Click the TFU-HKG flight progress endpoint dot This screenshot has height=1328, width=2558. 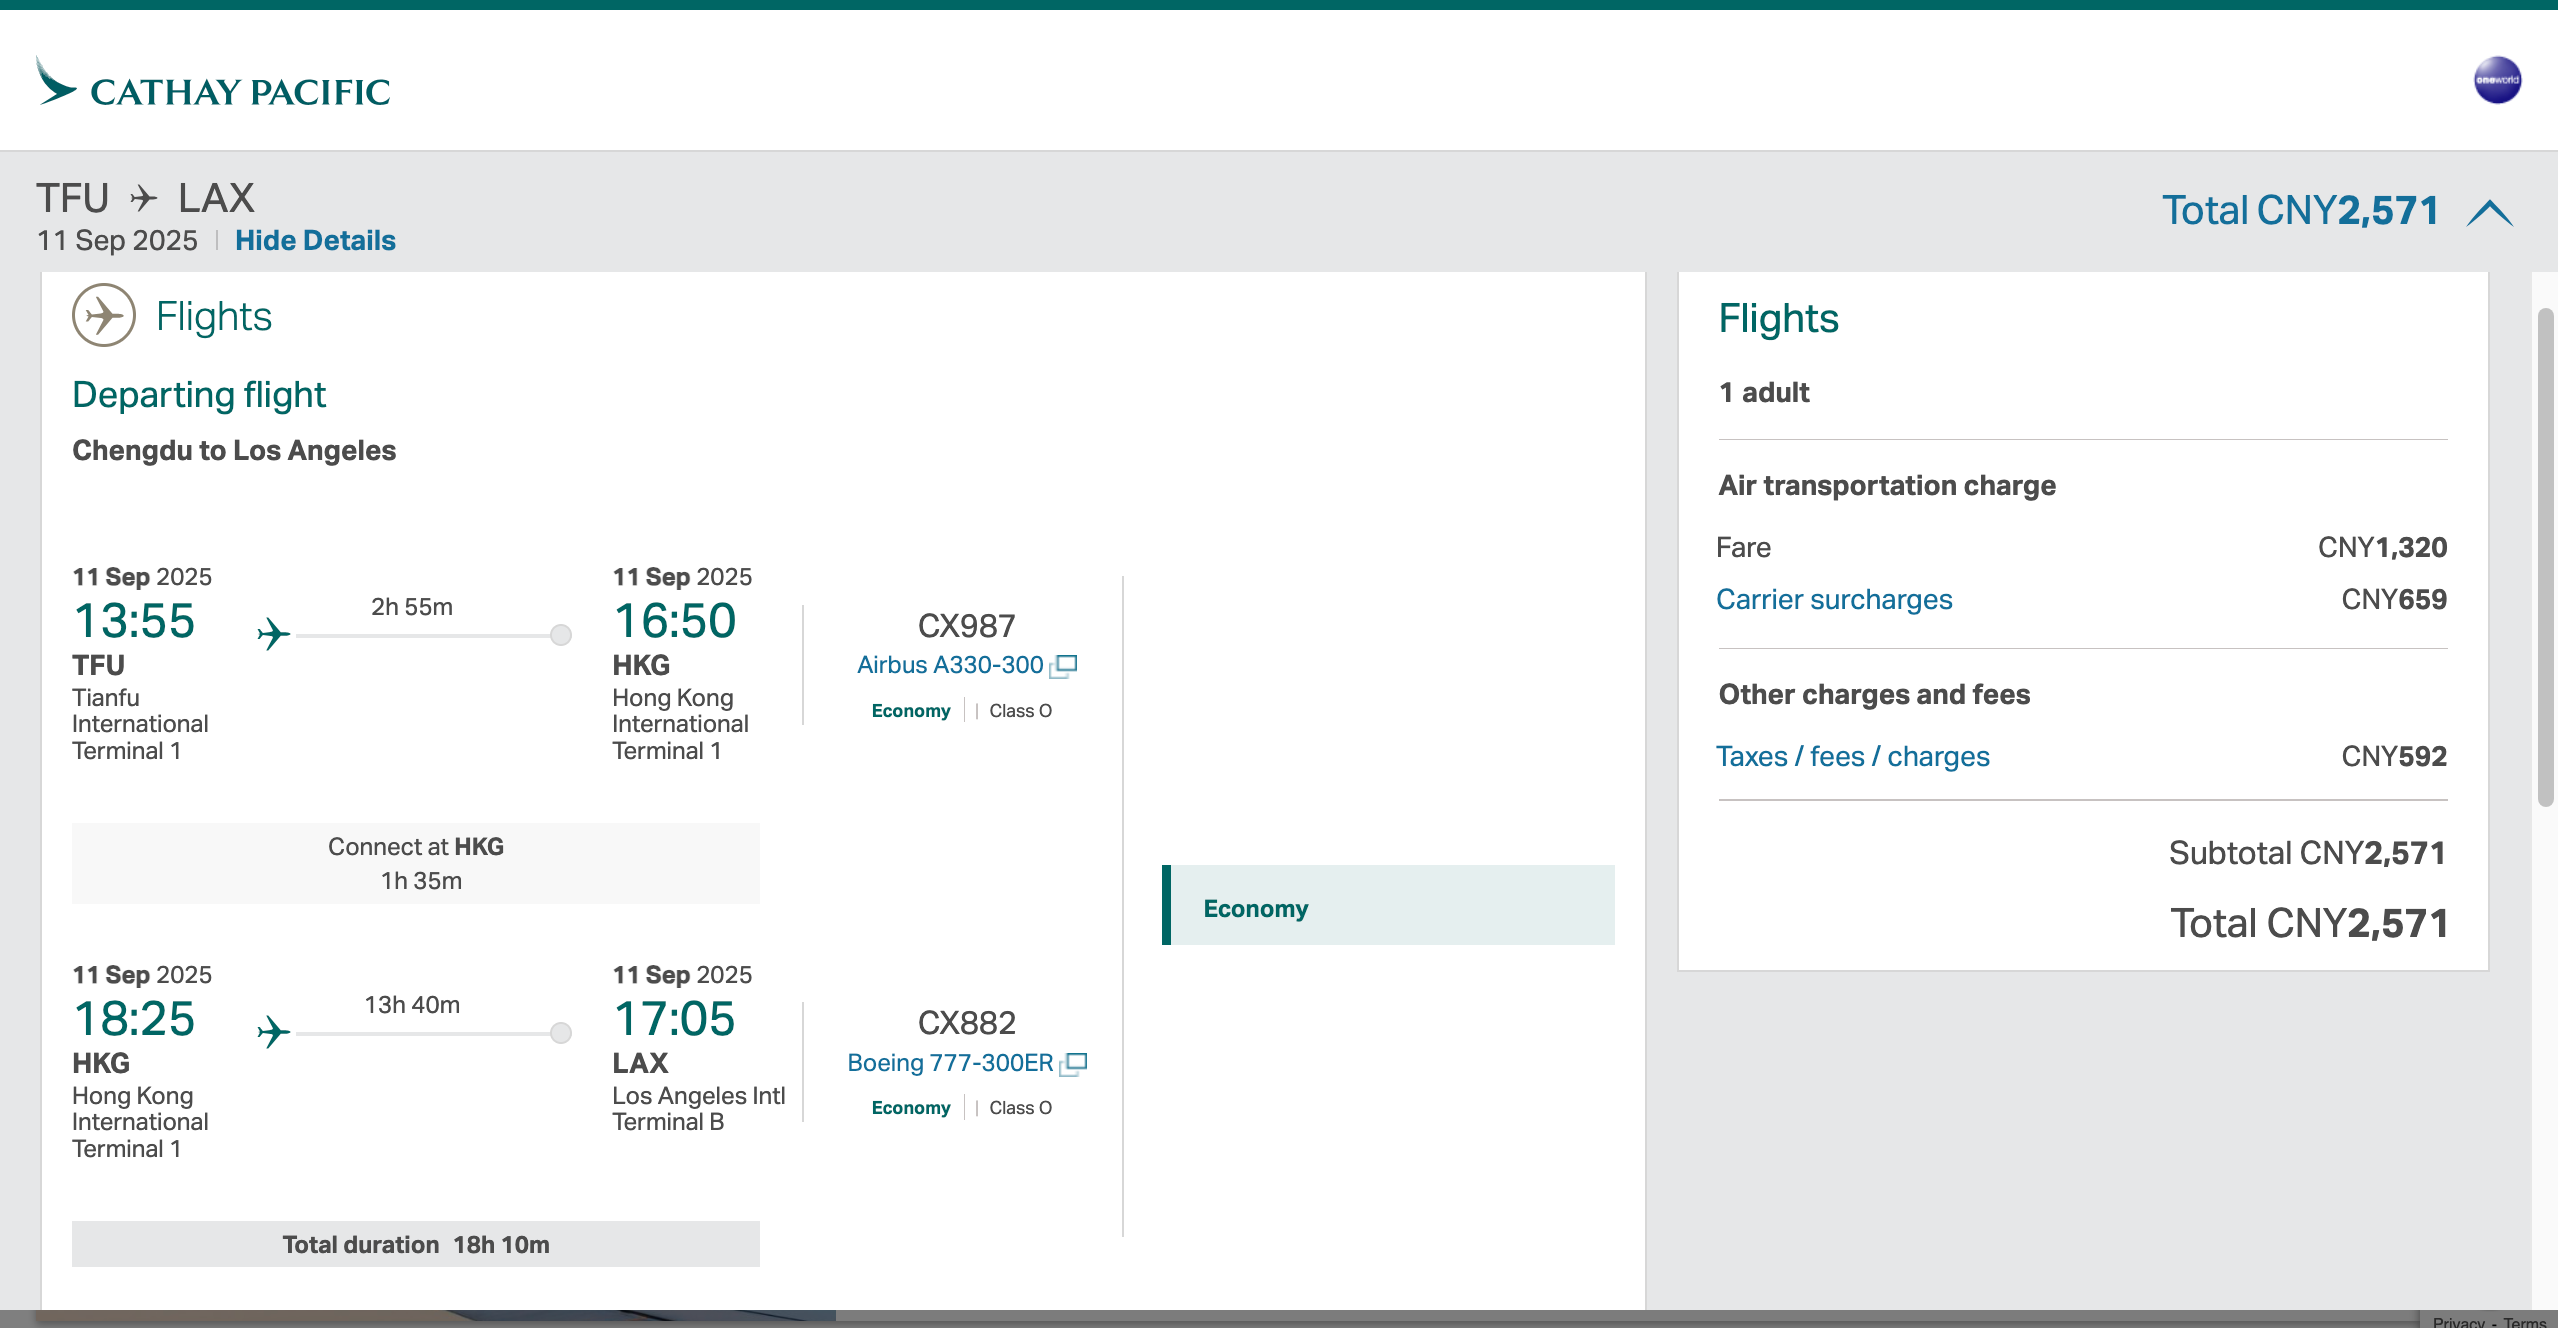click(x=561, y=635)
